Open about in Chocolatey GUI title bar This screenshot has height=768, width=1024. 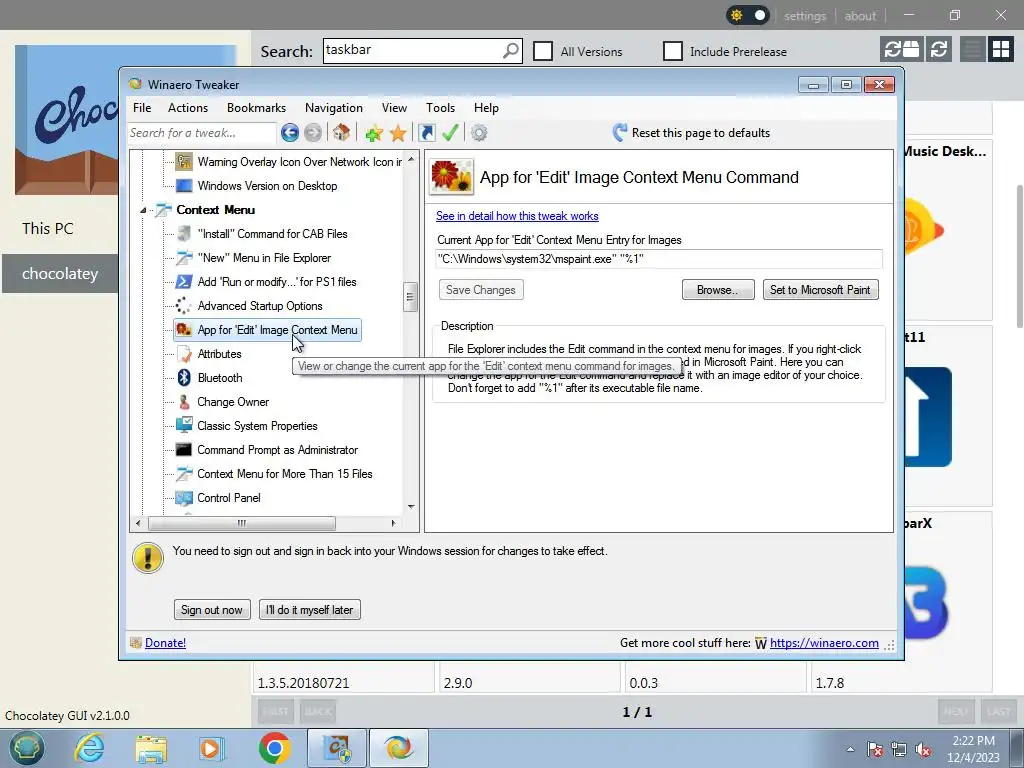tap(860, 16)
